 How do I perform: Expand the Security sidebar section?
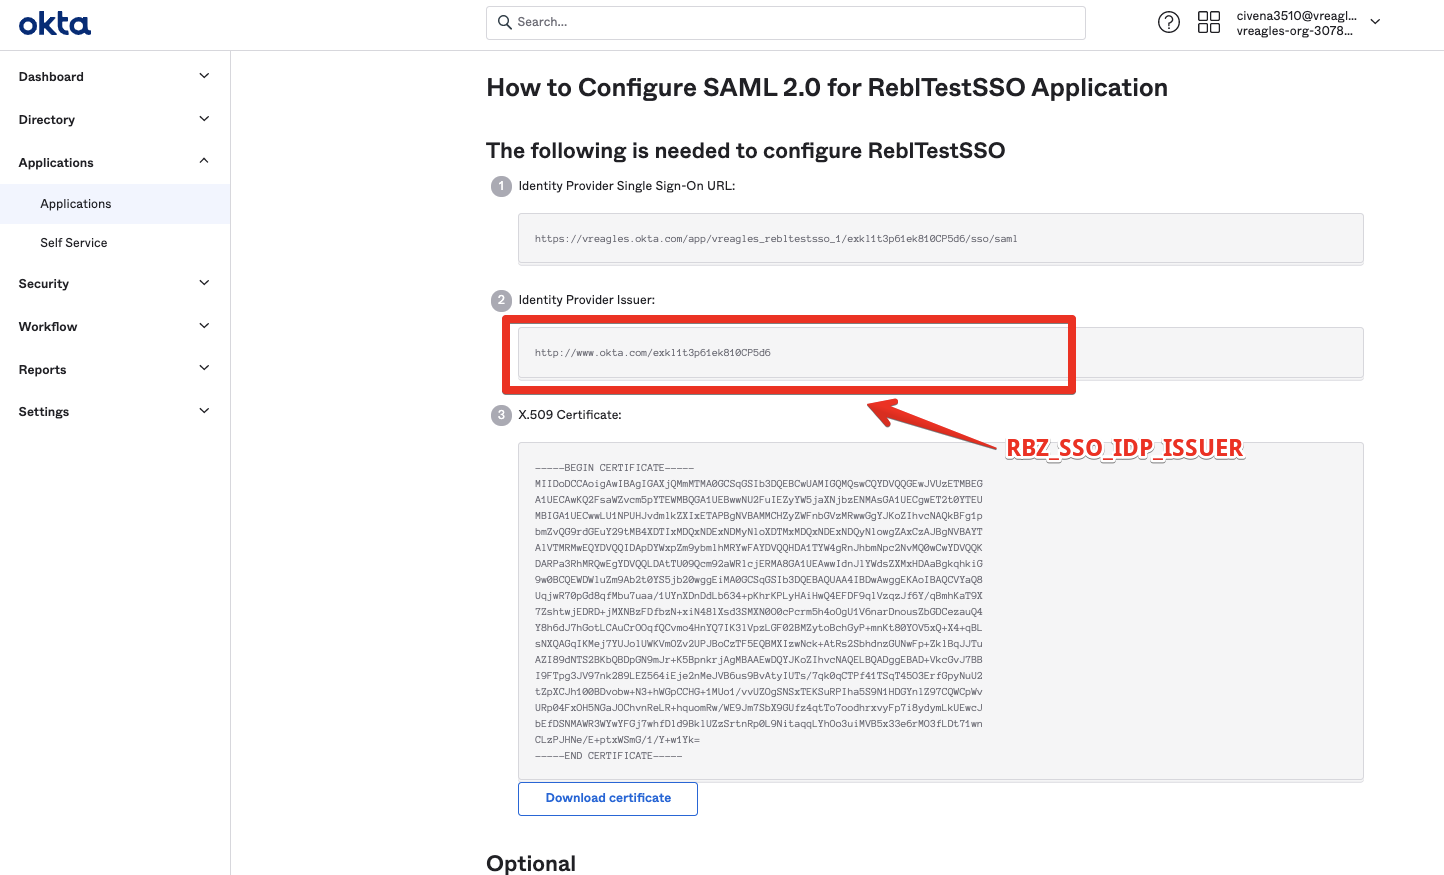coord(204,283)
